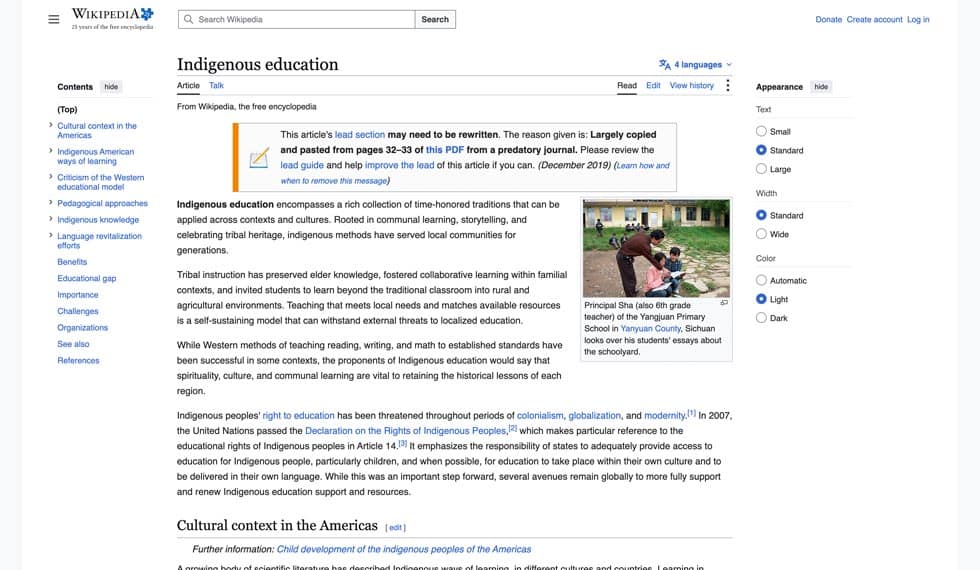Screen dimensions: 980x570
Task: Click citation reference [2]
Action: 512,428
